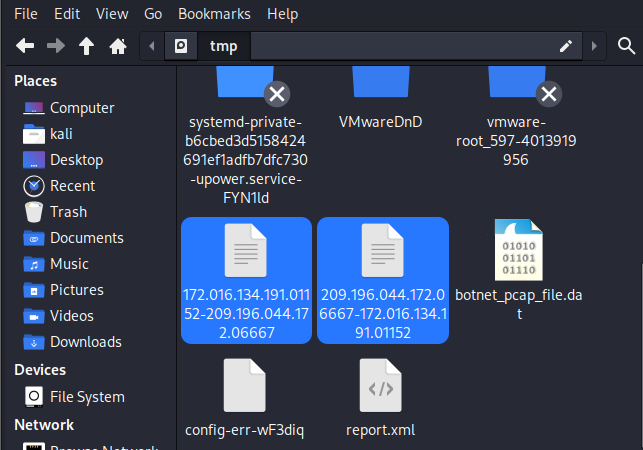Click the path bar left scroll arrow
Viewport: 643px width, 450px height.
coord(152,46)
